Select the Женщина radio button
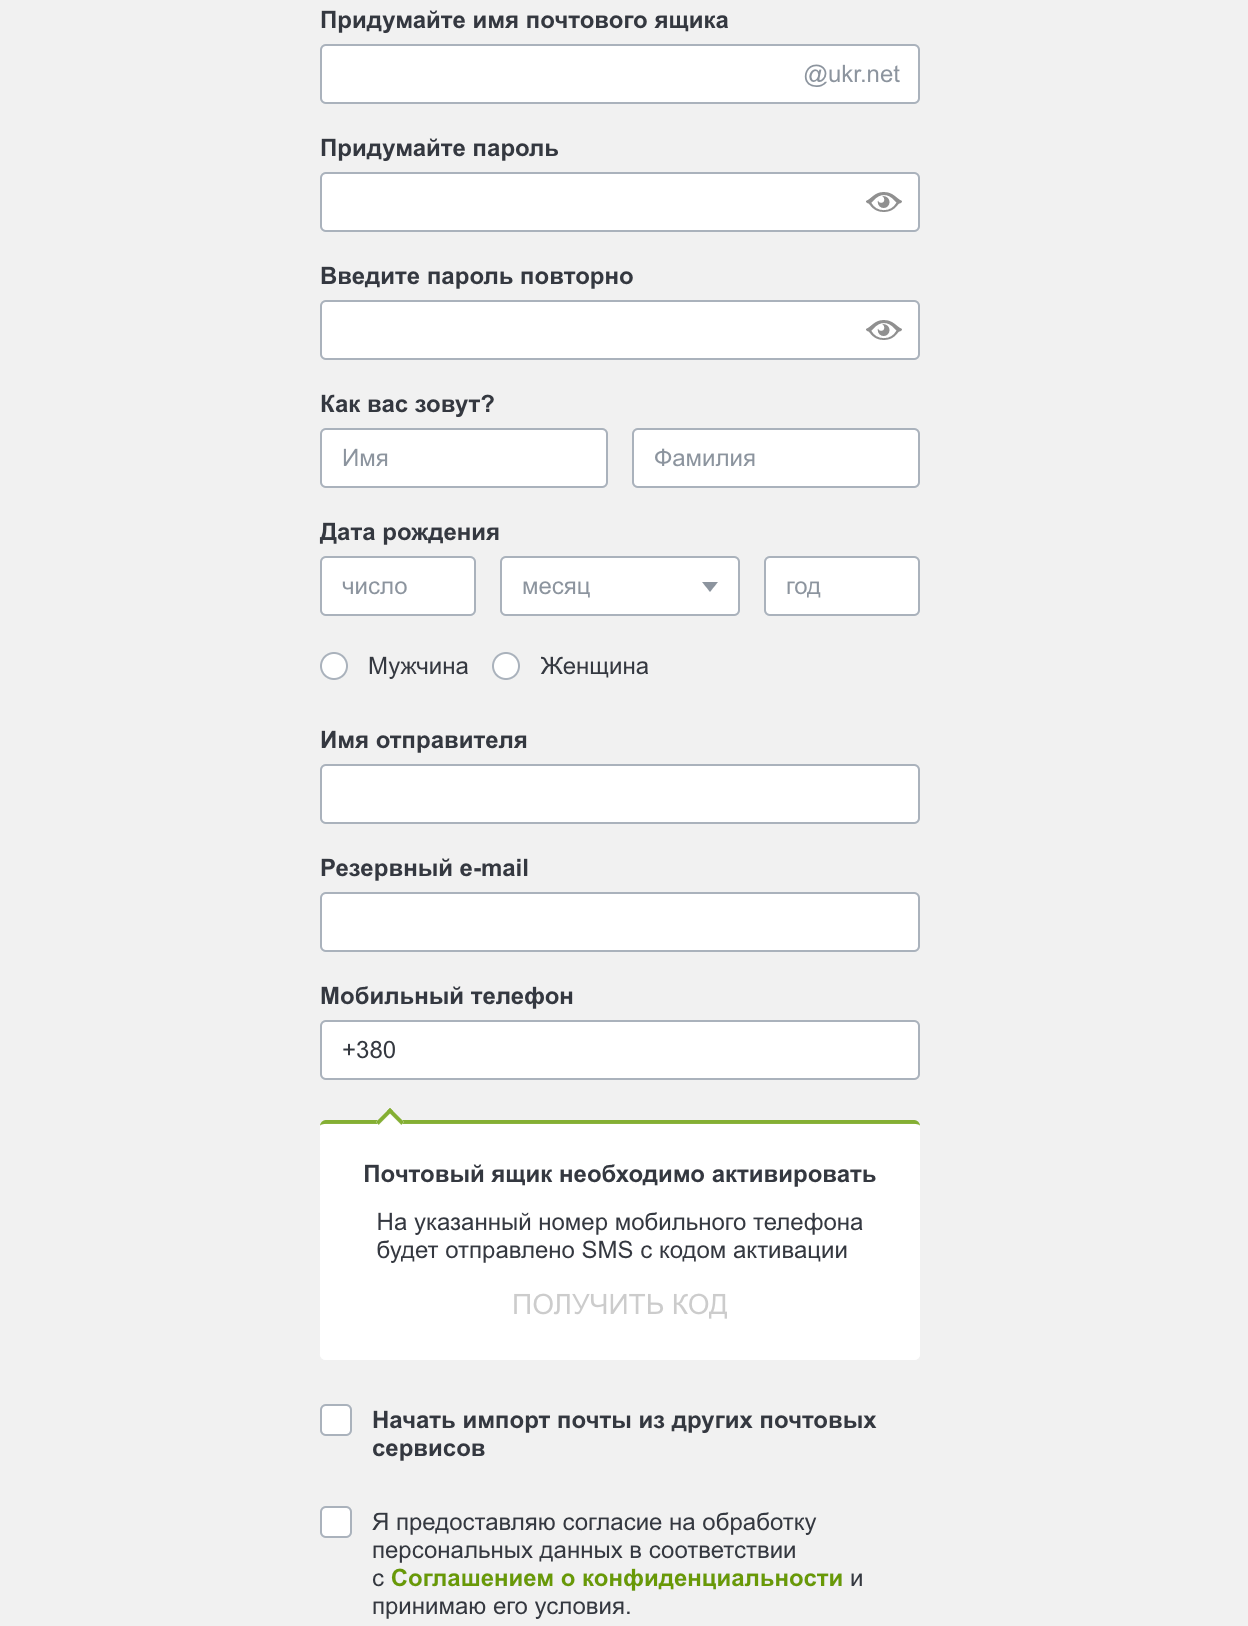The image size is (1248, 1626). [506, 666]
